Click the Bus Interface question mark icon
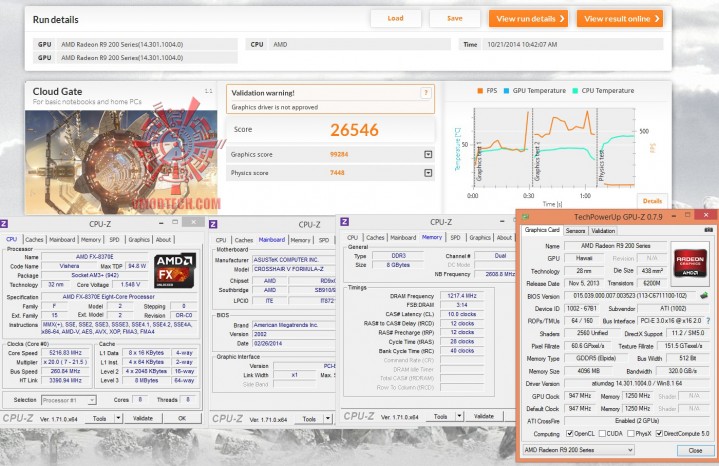Viewport: 719px width, 466px height. tap(708, 321)
